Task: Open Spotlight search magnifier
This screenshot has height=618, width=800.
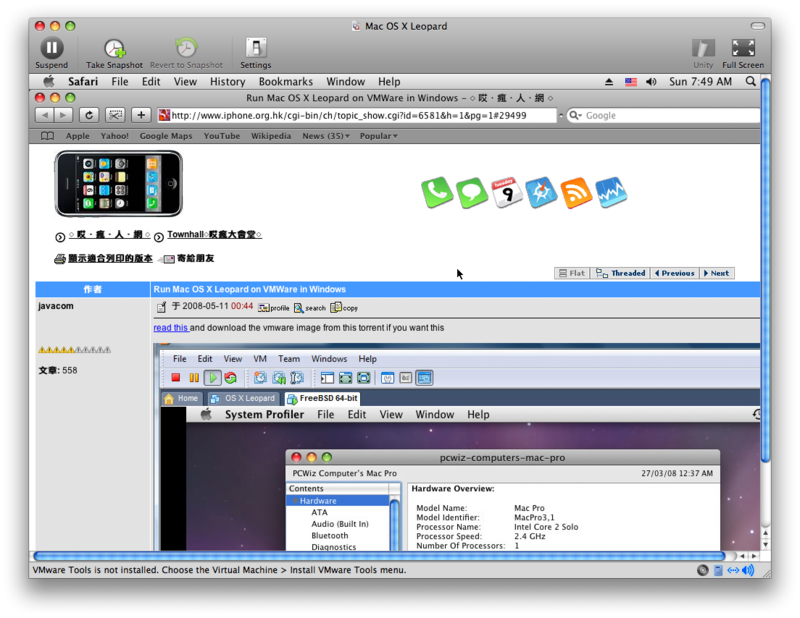Action: (x=751, y=82)
